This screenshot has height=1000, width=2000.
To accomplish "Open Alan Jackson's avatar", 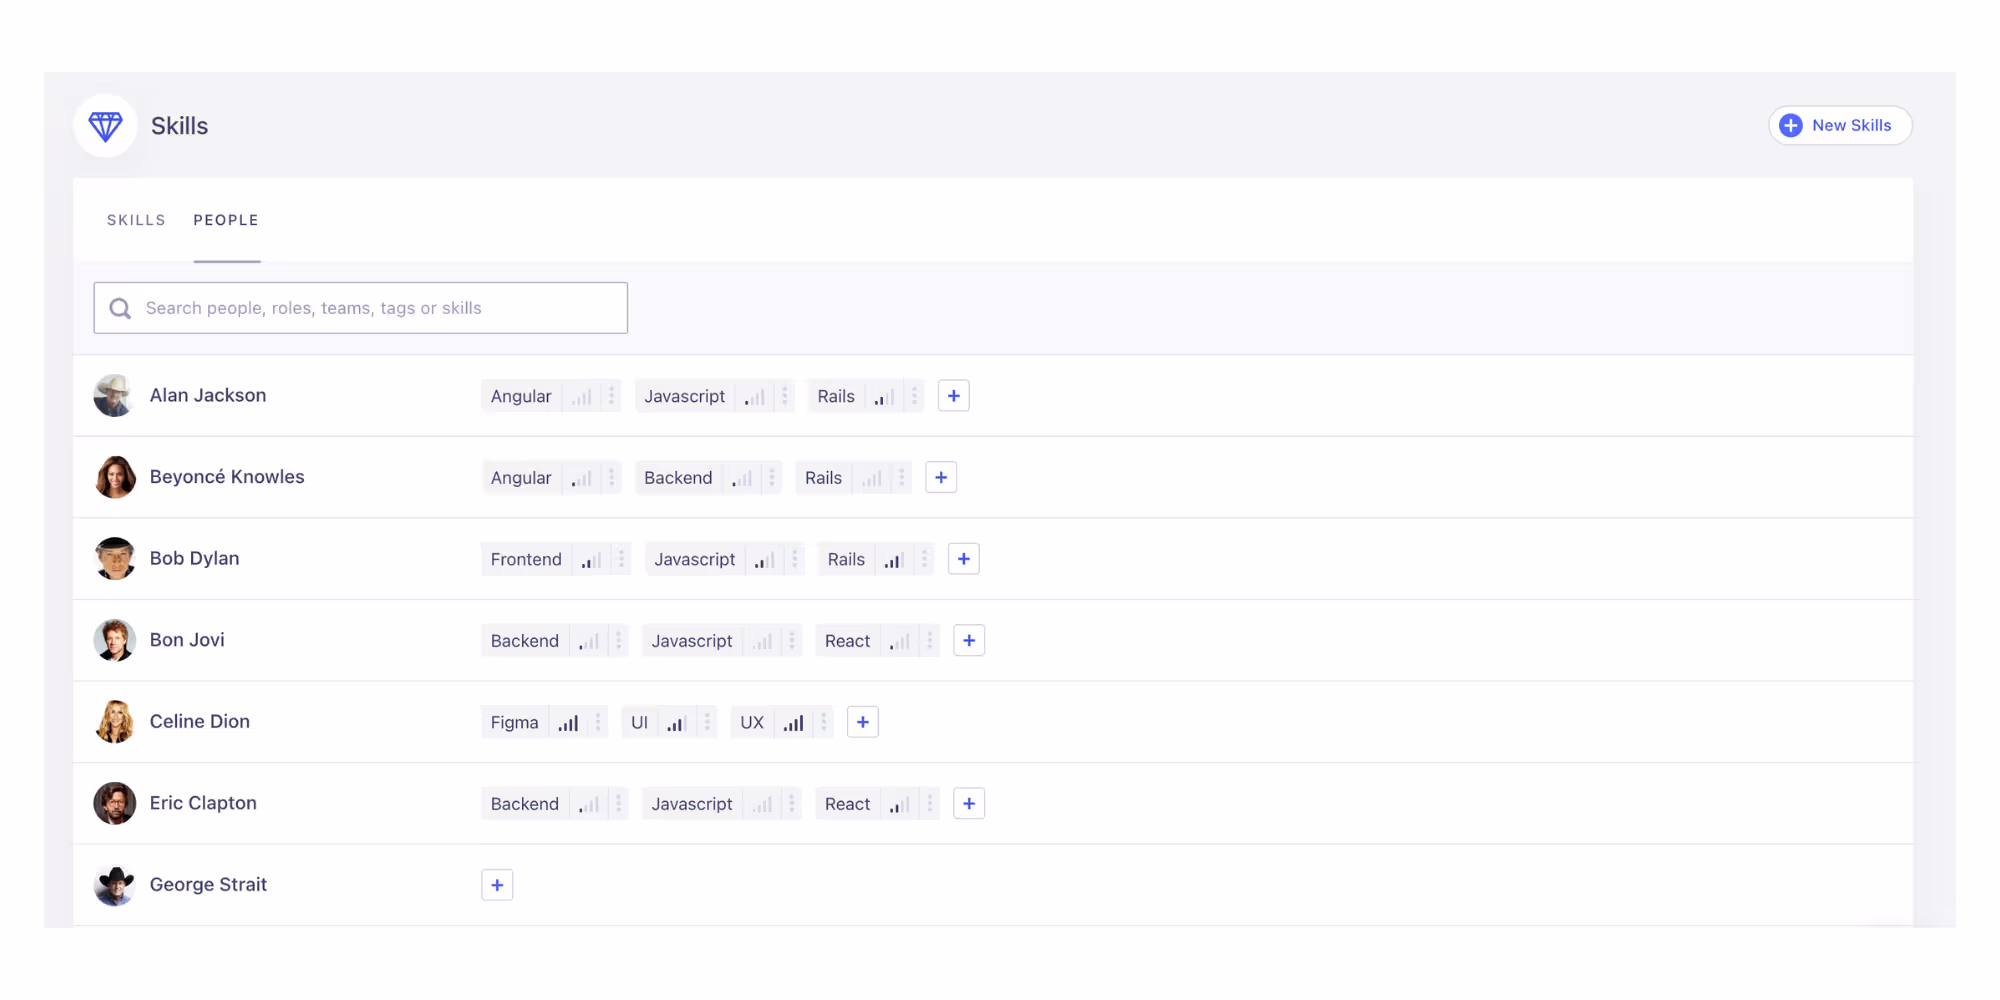I will (x=114, y=396).
